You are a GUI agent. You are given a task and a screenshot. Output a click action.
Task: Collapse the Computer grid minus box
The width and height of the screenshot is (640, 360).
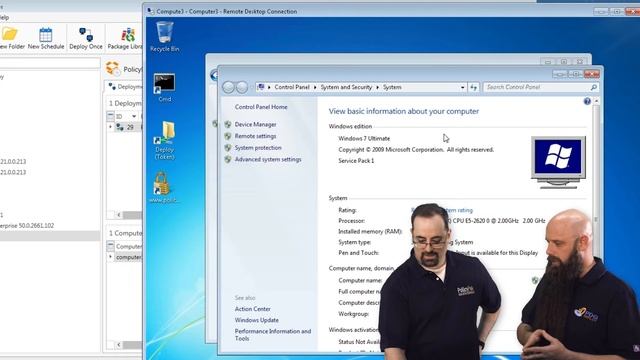click(110, 246)
